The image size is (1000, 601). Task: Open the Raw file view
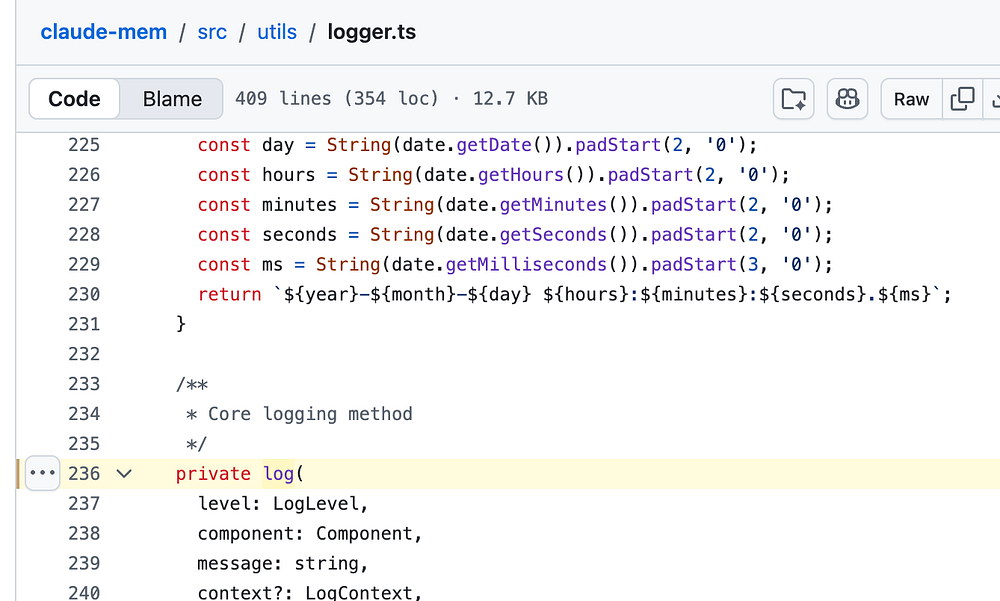point(911,99)
